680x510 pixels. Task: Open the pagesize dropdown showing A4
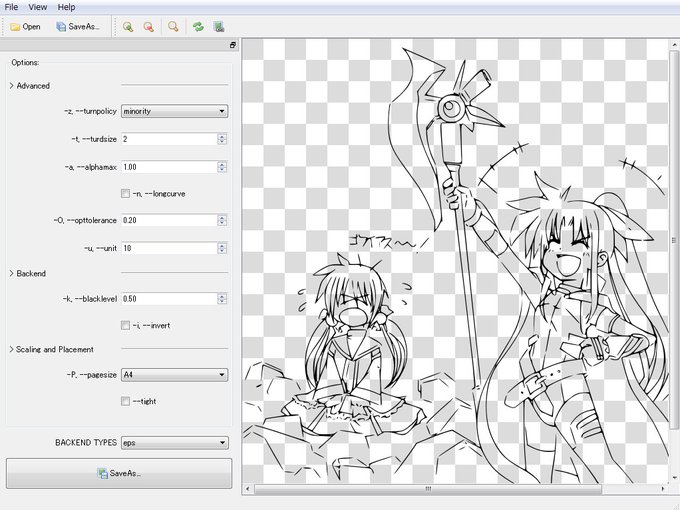(174, 375)
